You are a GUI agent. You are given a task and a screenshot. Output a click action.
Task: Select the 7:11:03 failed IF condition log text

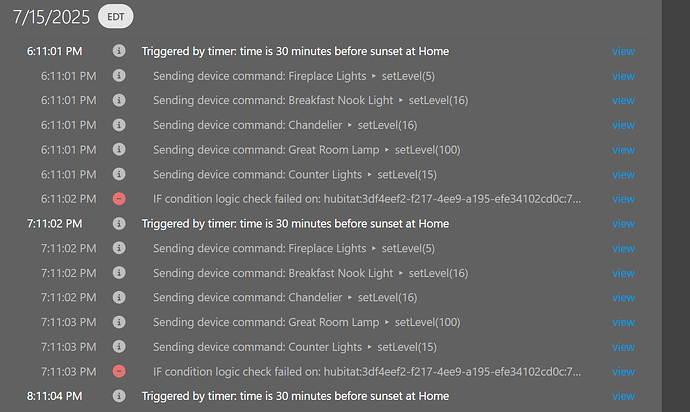coord(367,372)
